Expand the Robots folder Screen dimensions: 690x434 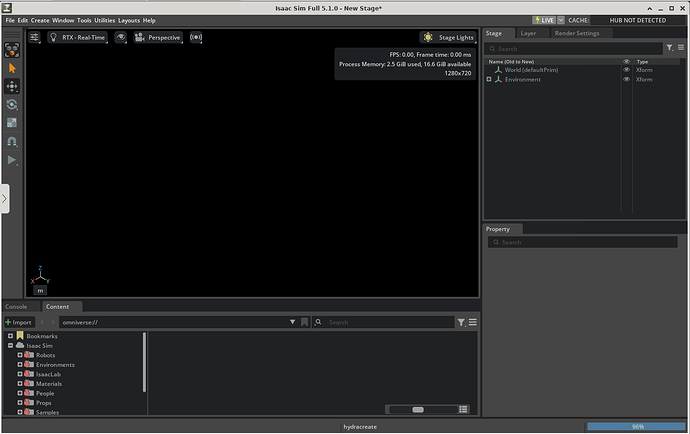click(x=20, y=355)
